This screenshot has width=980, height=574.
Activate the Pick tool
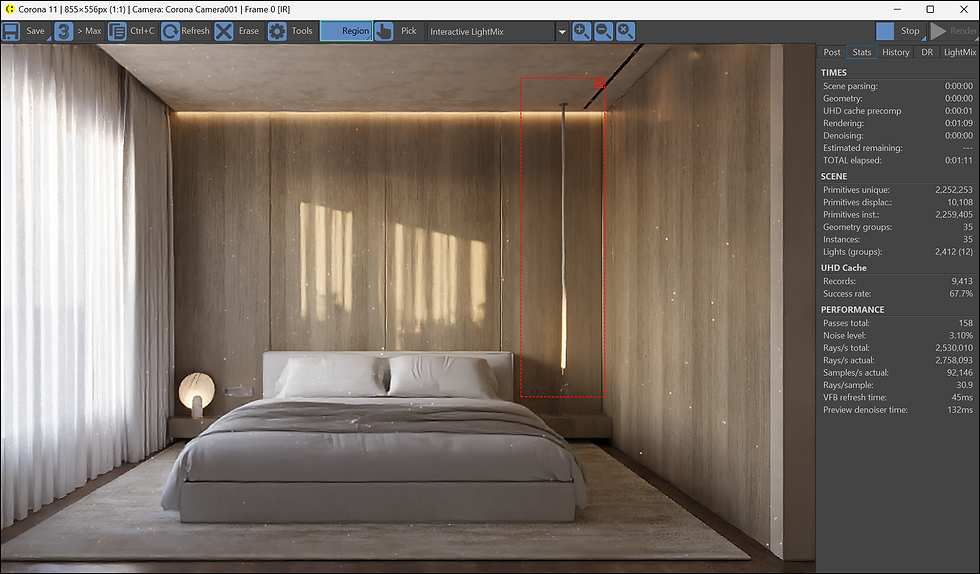(x=396, y=31)
